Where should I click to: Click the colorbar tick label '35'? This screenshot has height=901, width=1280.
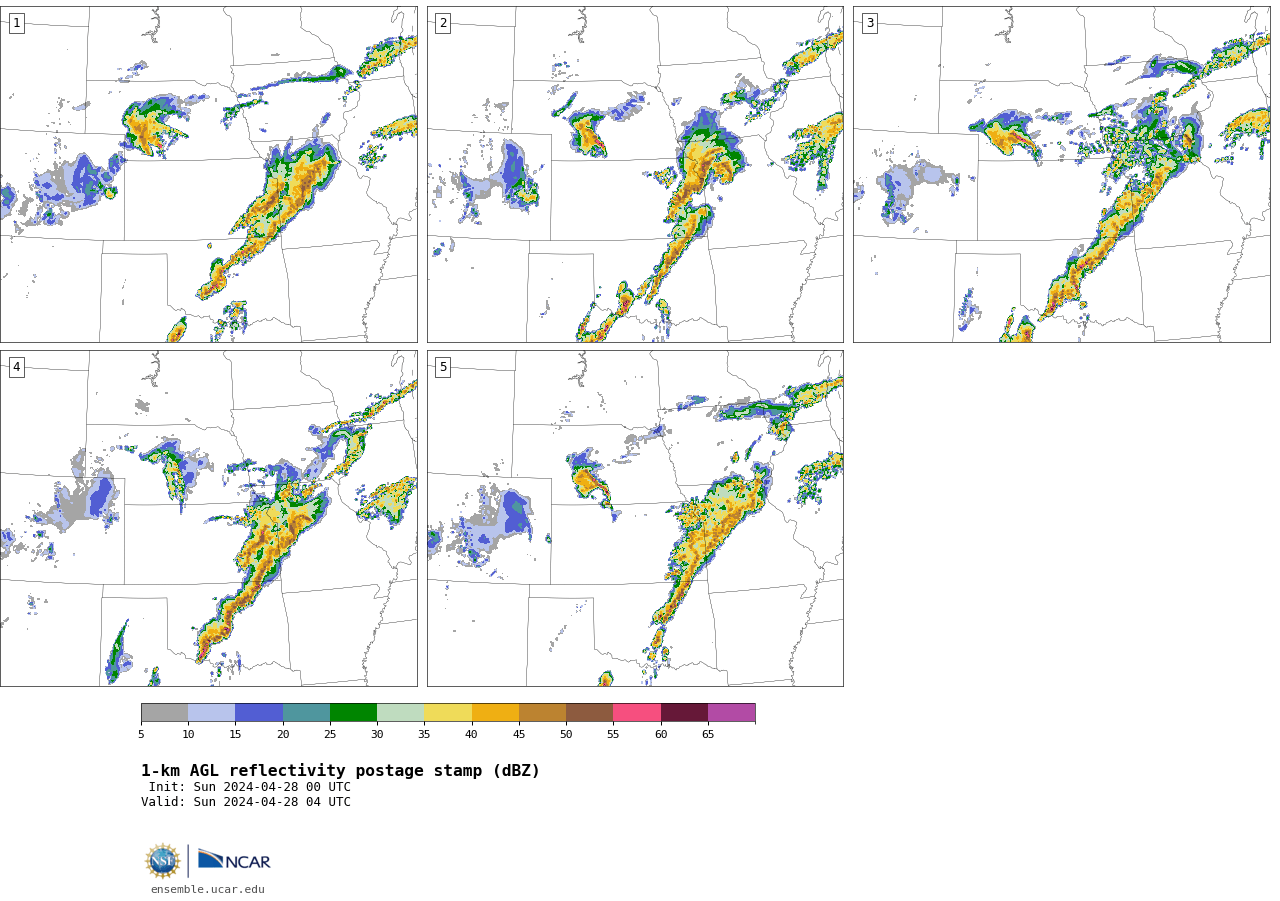tap(424, 735)
